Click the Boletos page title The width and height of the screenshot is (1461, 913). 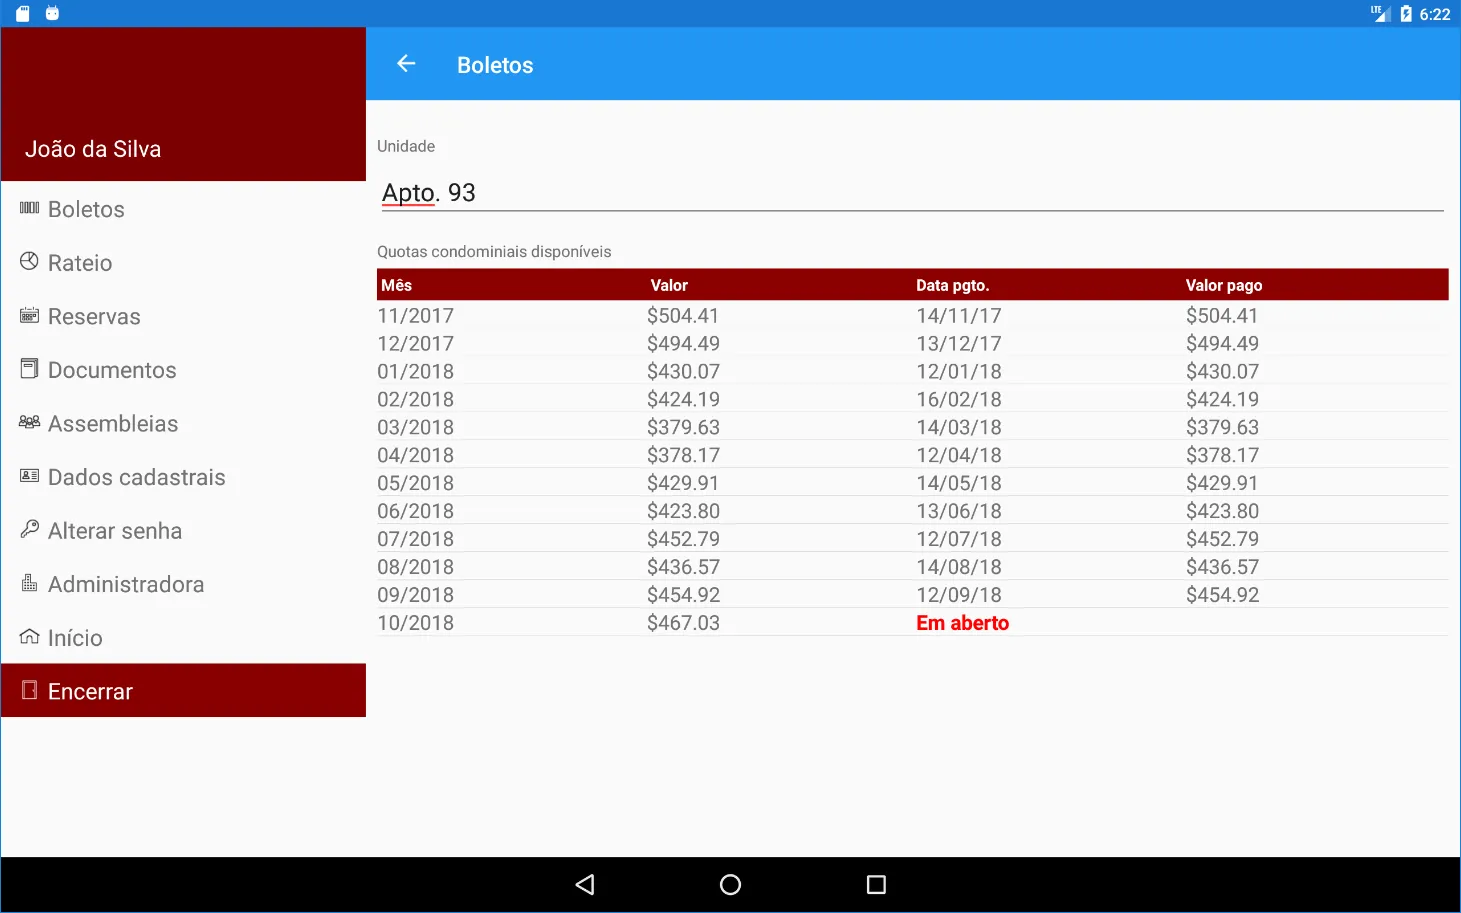pos(495,65)
